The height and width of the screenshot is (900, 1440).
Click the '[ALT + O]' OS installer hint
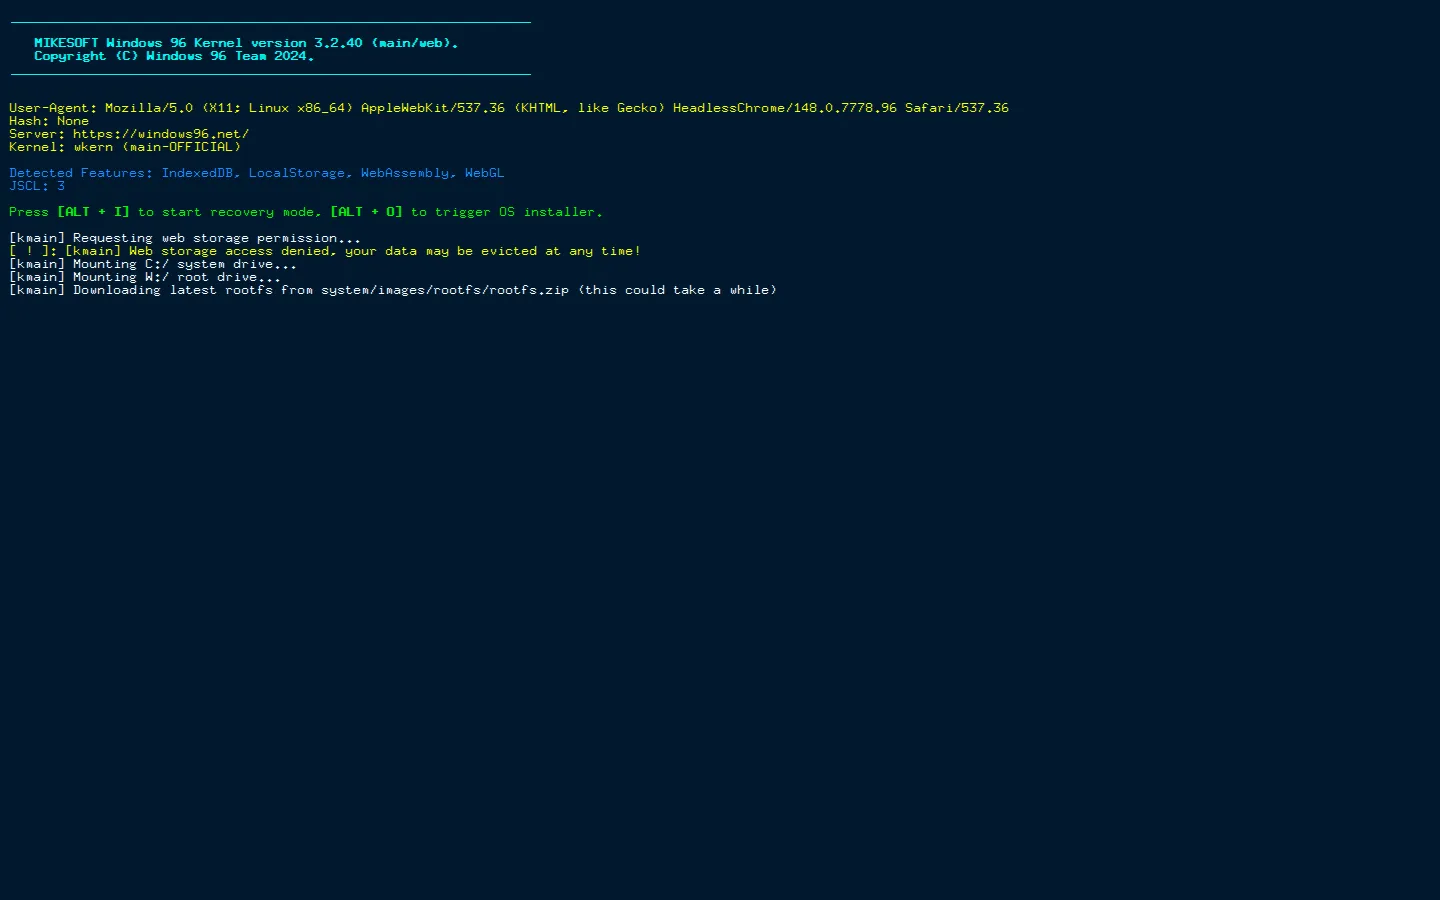click(366, 212)
